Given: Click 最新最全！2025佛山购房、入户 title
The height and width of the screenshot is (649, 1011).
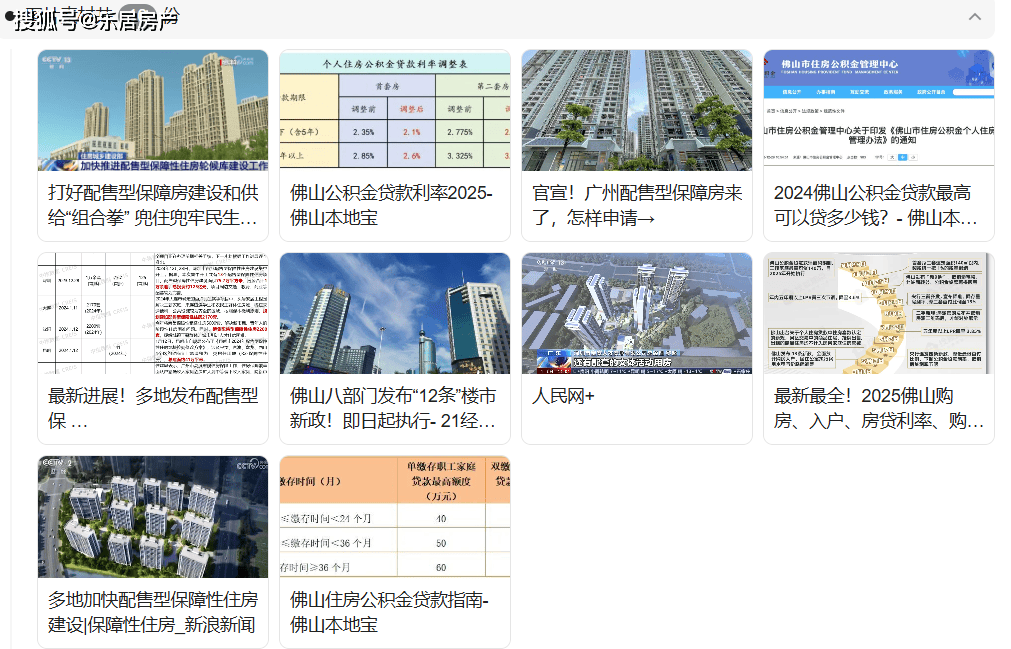Looking at the screenshot, I should [879, 408].
